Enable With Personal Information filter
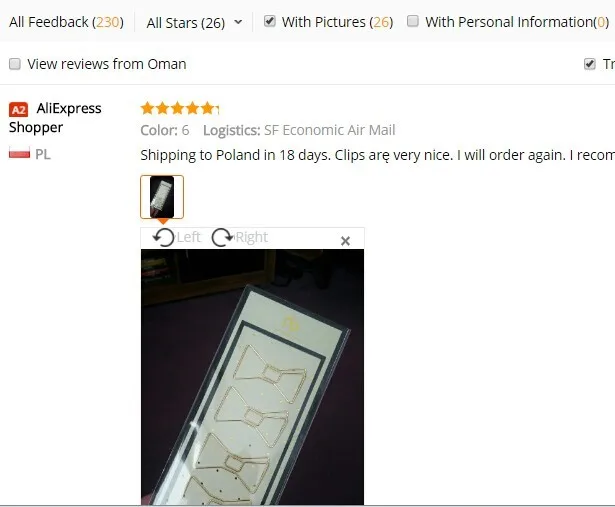 click(x=413, y=21)
